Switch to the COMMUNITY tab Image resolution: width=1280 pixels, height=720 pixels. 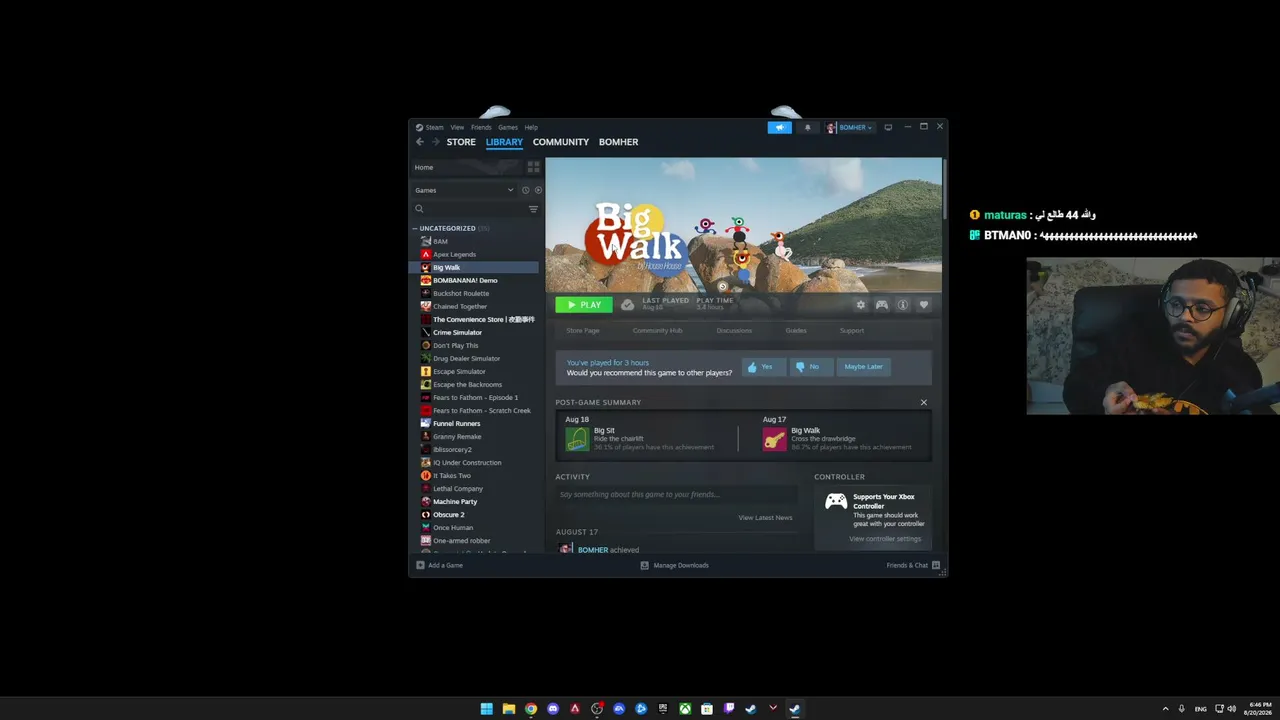pyautogui.click(x=561, y=142)
